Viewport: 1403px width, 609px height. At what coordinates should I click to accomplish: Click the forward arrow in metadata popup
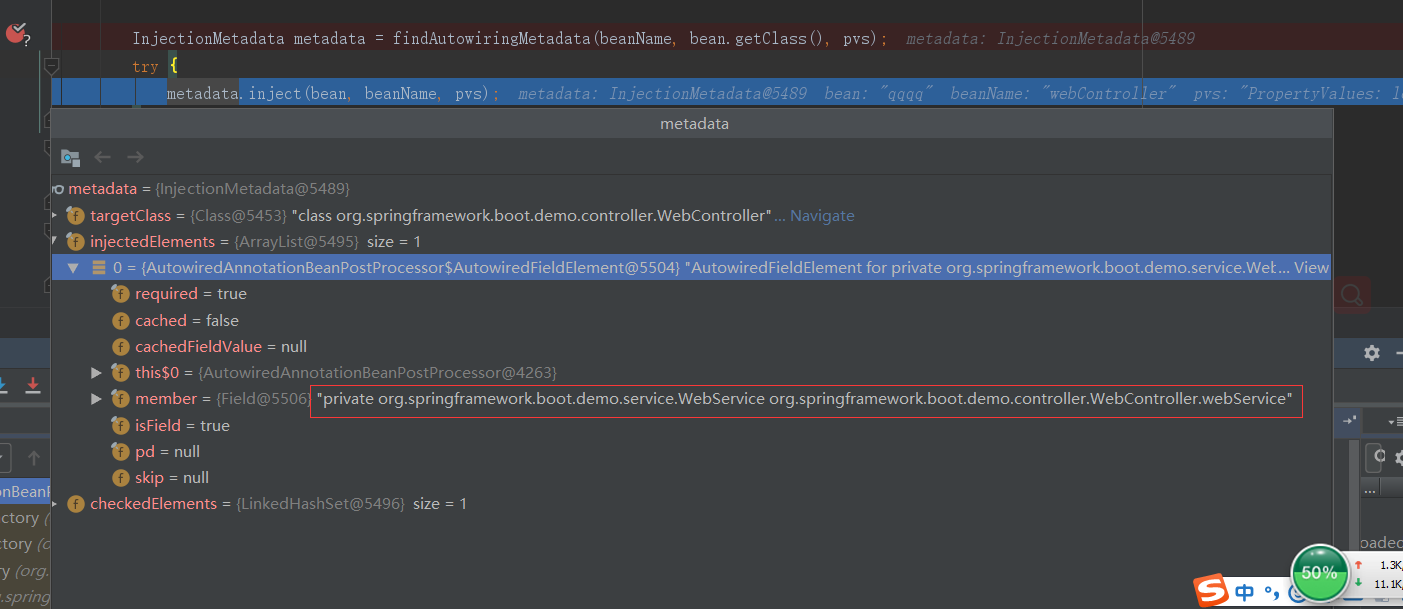pyautogui.click(x=135, y=157)
